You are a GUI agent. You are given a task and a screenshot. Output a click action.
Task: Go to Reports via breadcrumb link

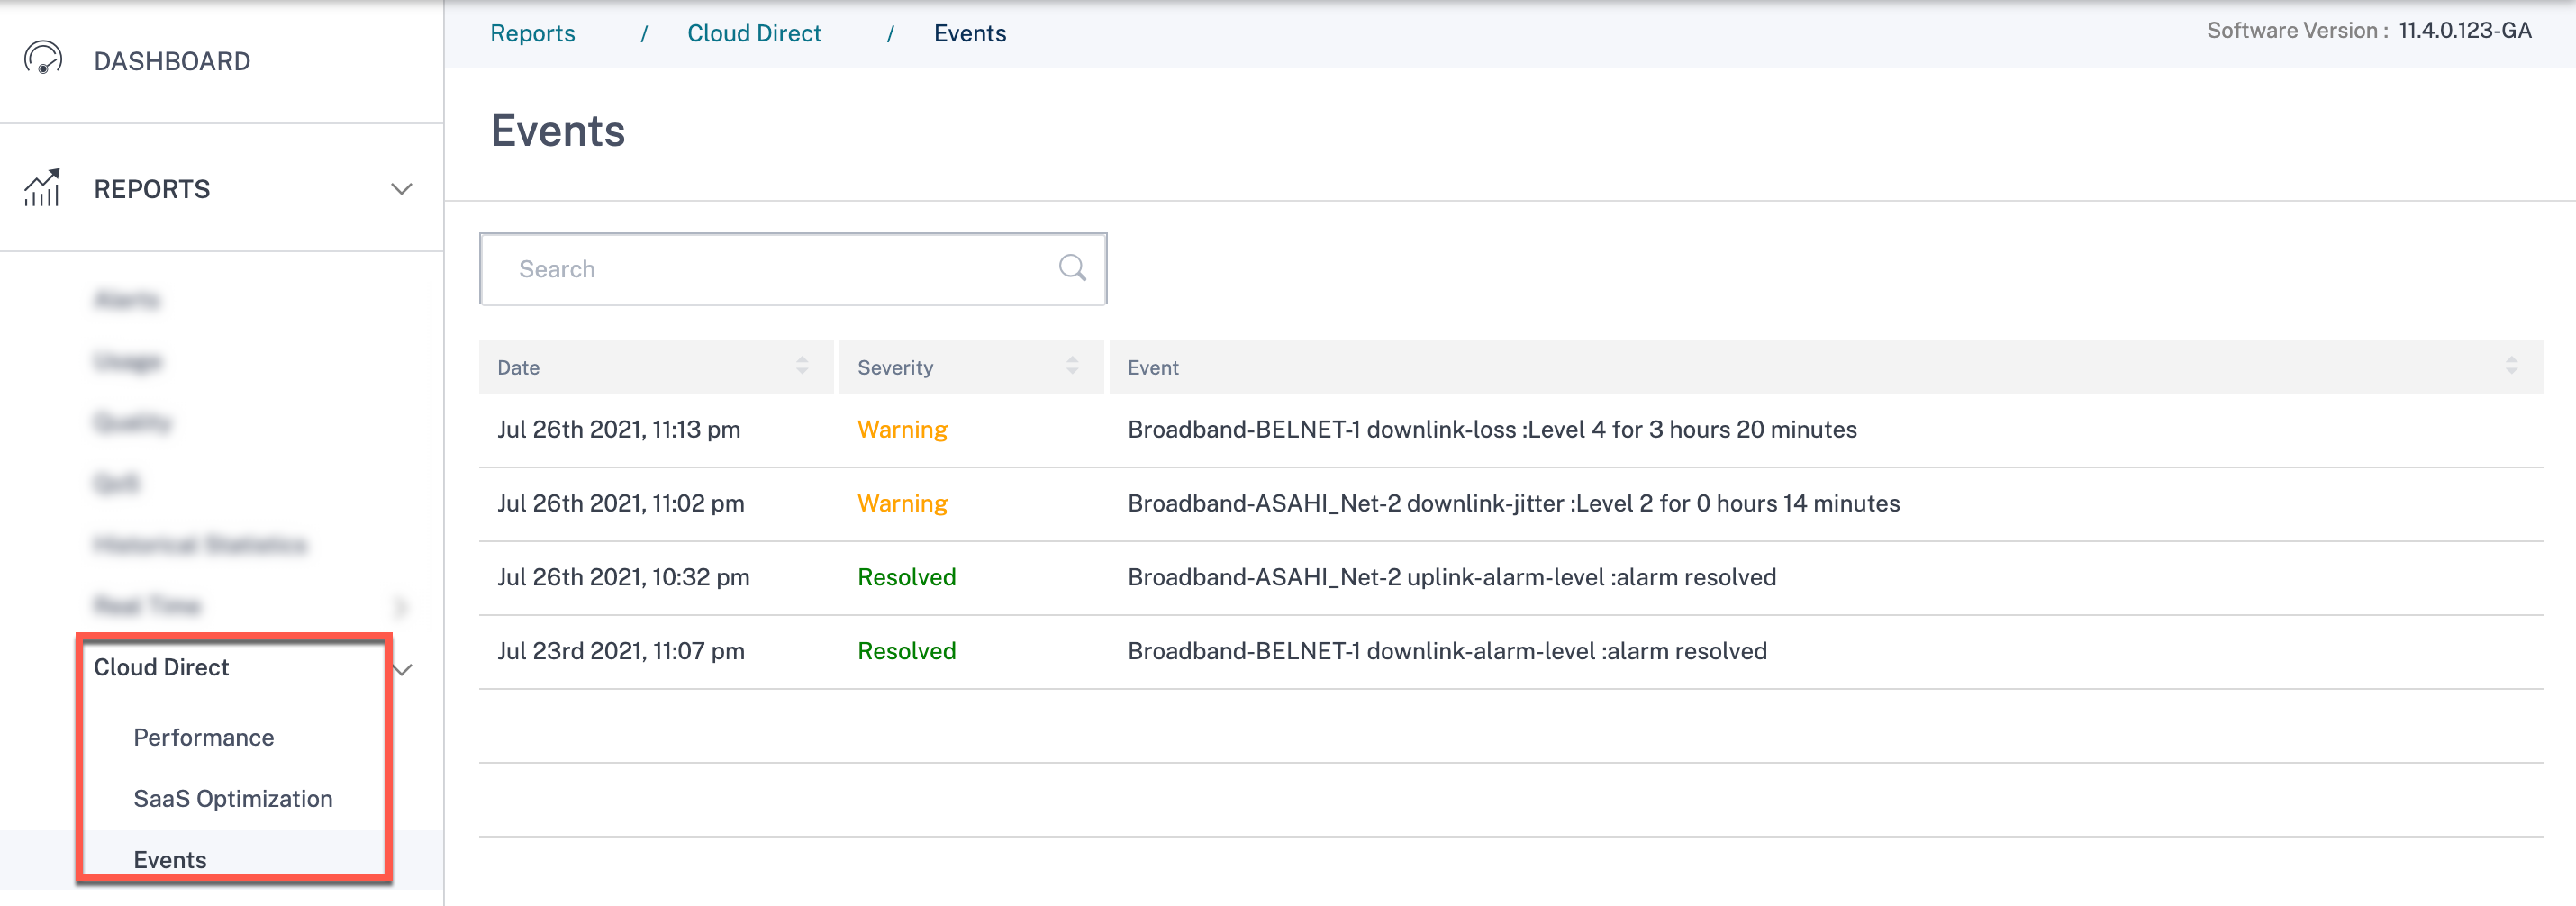point(532,33)
